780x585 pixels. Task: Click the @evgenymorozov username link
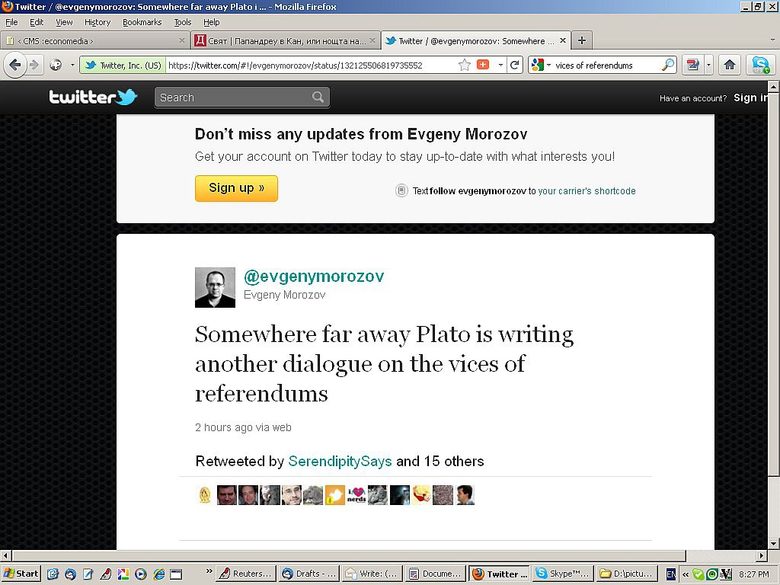pyautogui.click(x=313, y=276)
